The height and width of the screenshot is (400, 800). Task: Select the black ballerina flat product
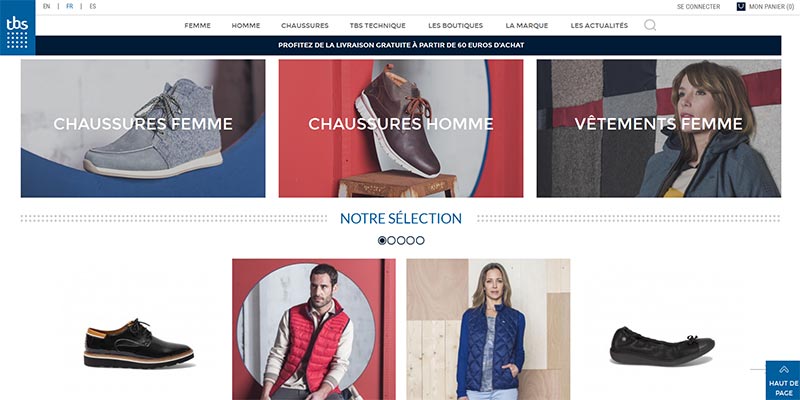pos(662,345)
